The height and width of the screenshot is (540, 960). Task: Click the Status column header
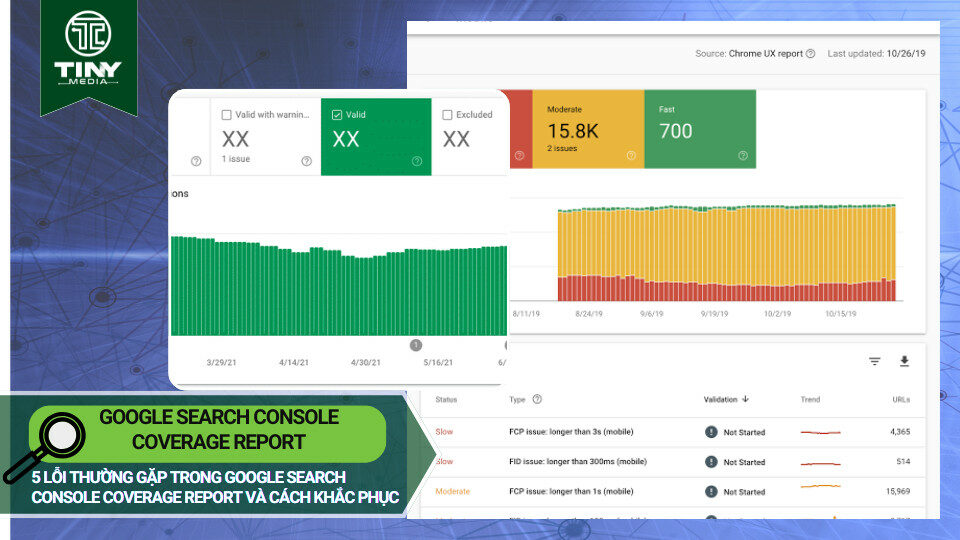[x=446, y=400]
